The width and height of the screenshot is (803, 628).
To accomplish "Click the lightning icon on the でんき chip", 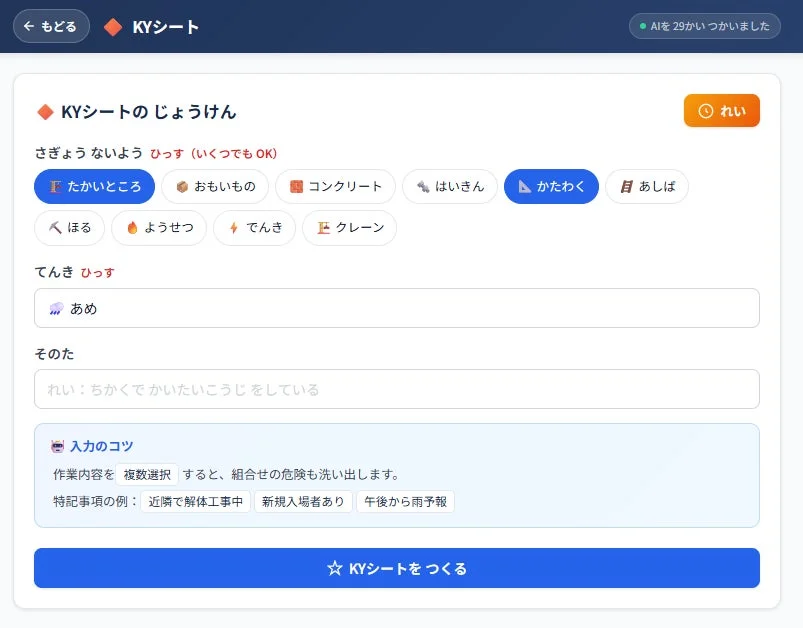I will click(x=234, y=228).
